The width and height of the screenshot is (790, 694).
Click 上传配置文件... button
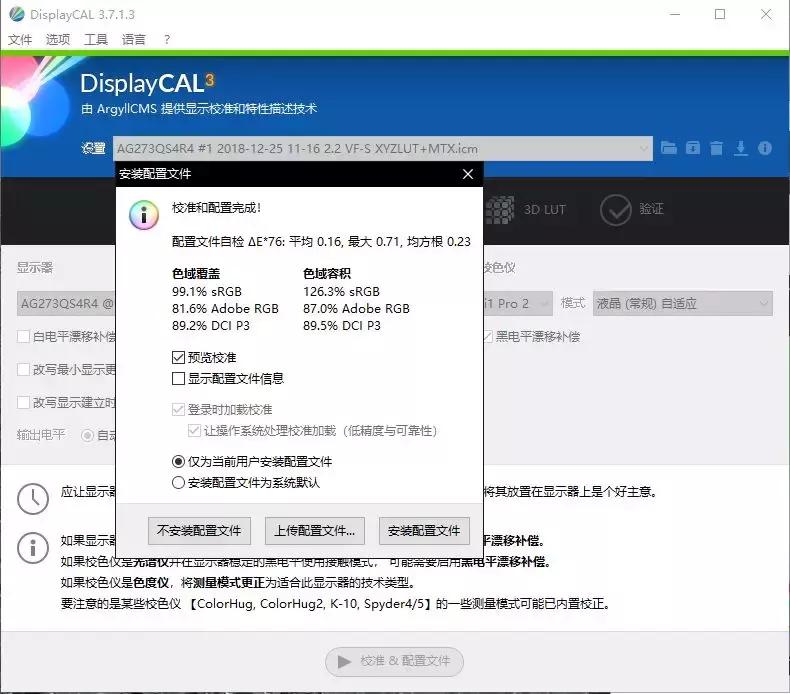click(314, 531)
